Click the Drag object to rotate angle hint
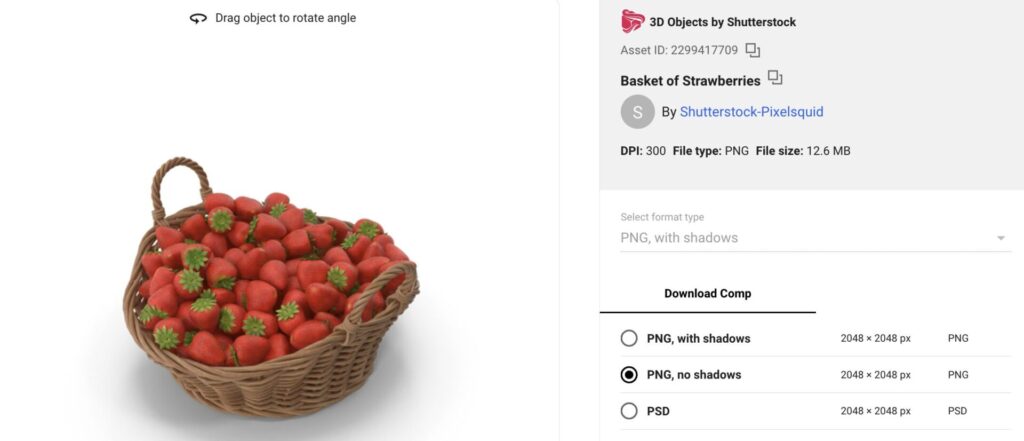Viewport: 1024px width, 441px height. pos(285,18)
